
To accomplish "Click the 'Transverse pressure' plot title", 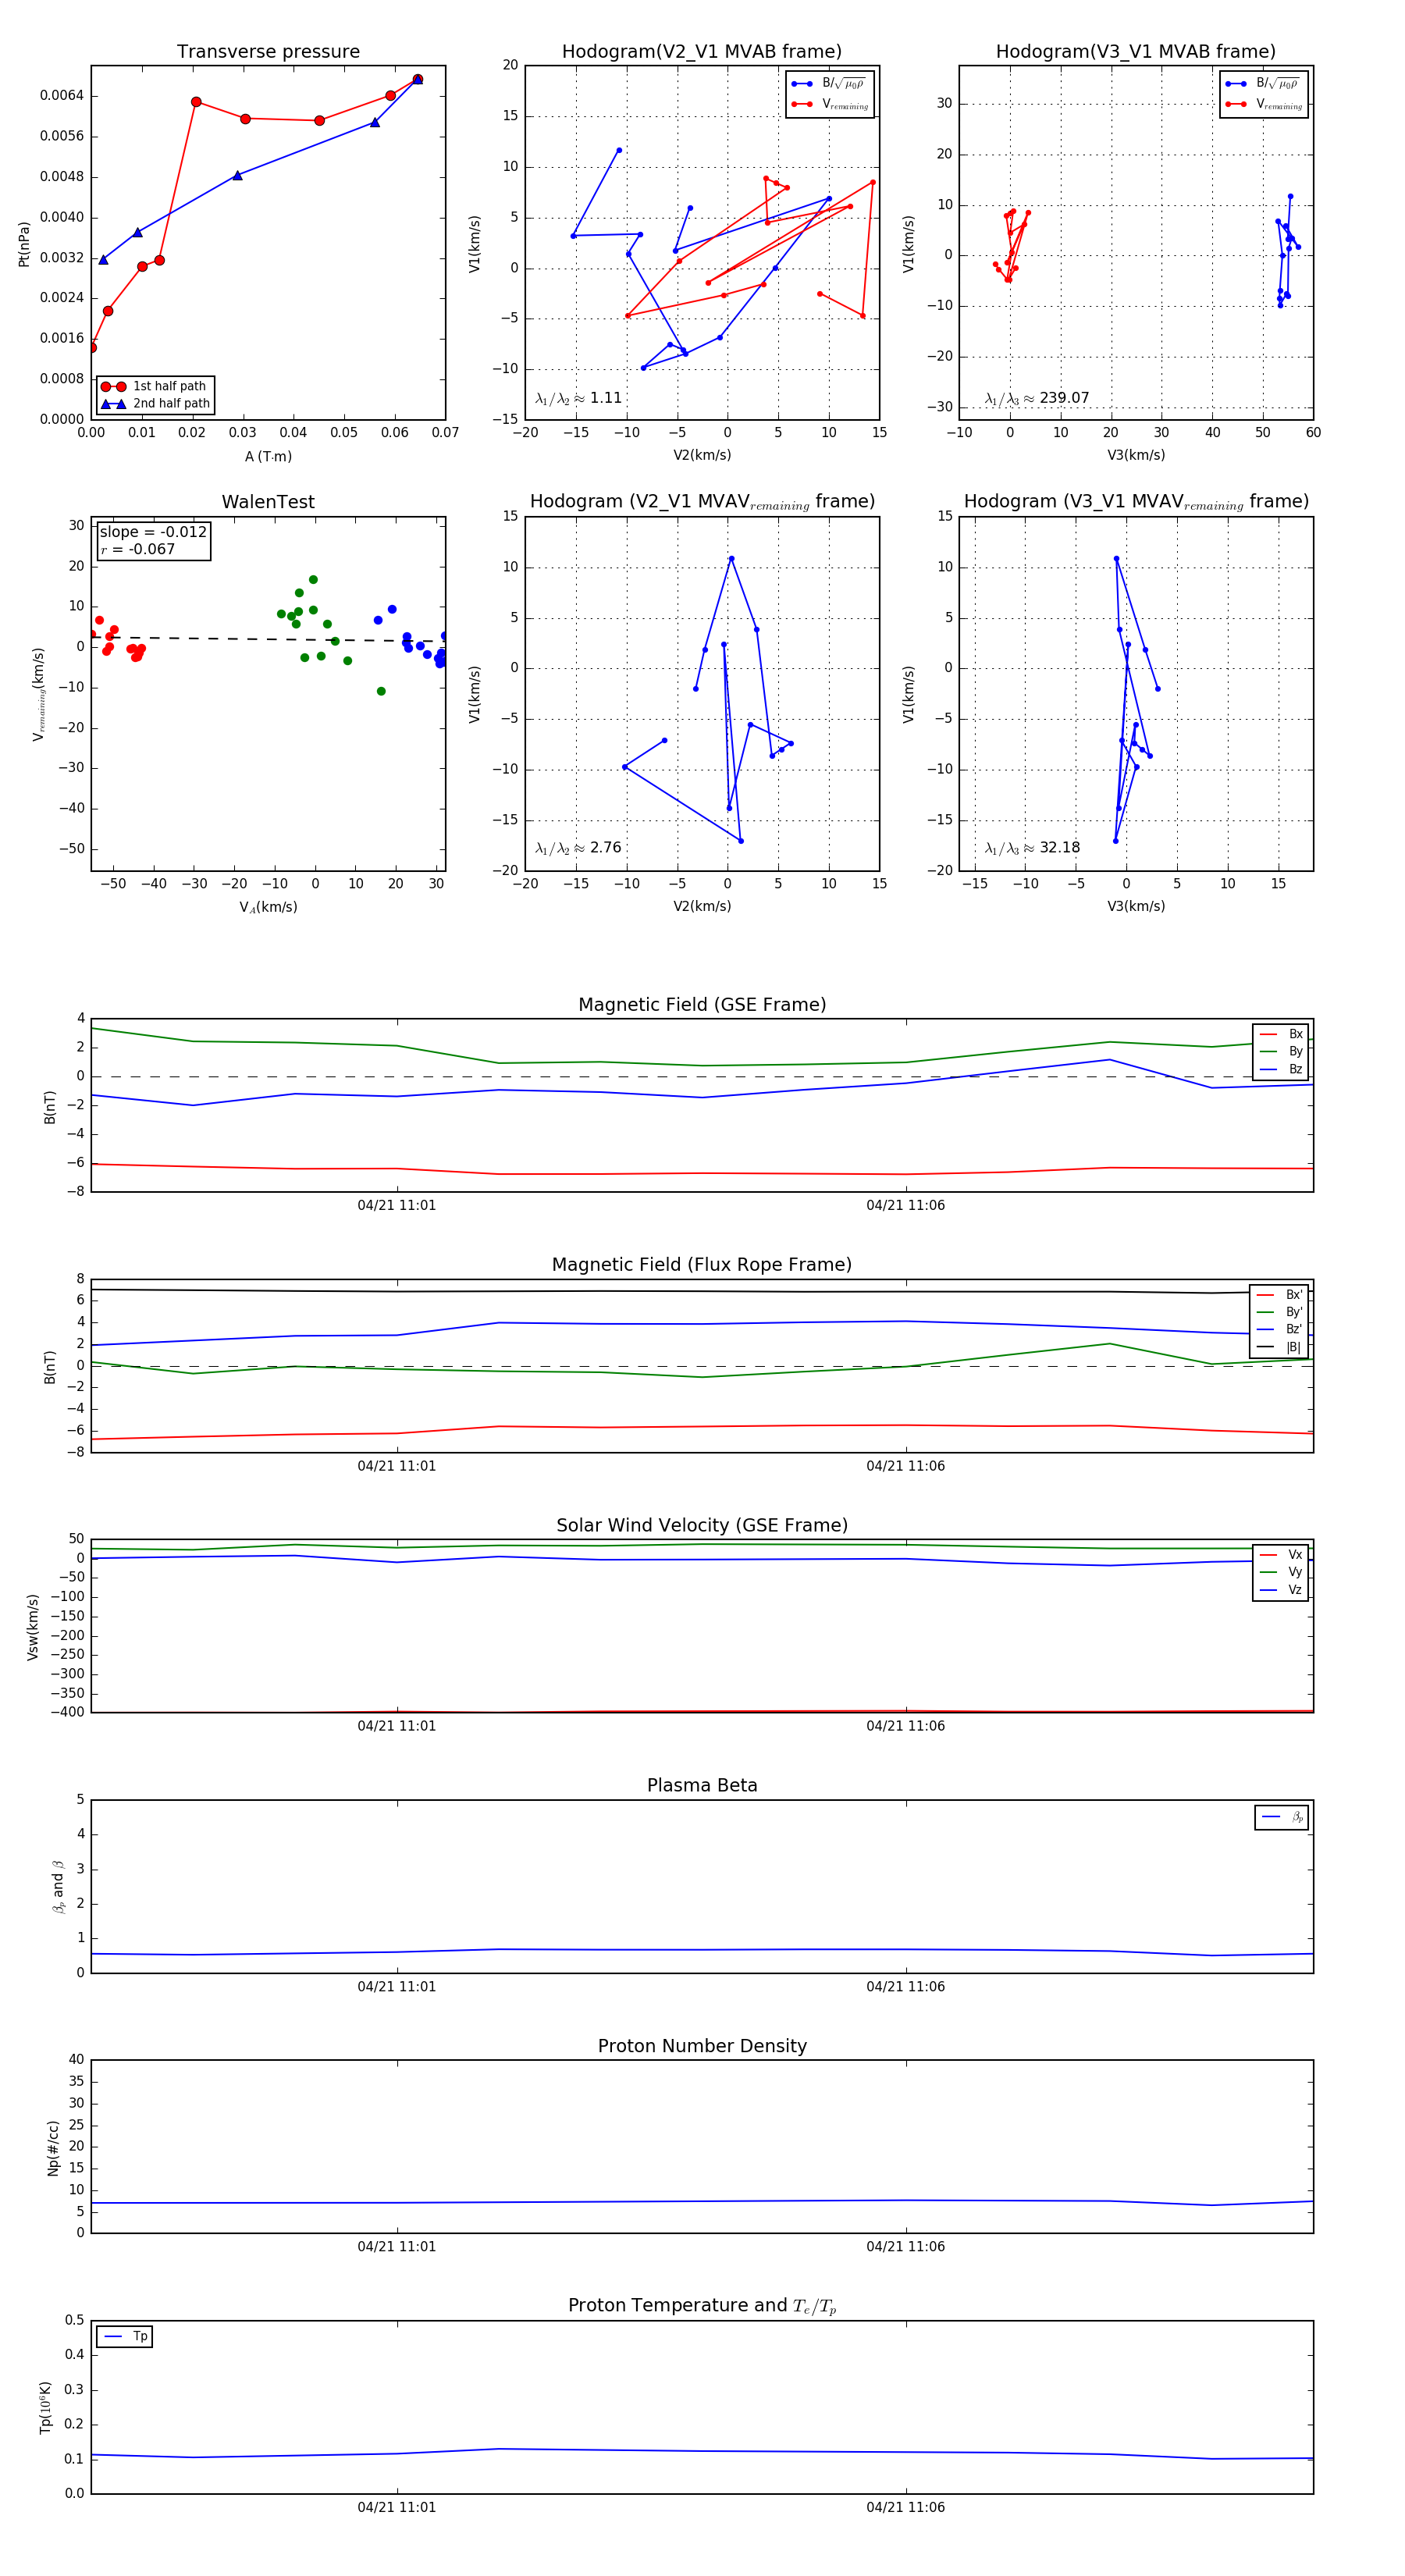I will [x=268, y=52].
